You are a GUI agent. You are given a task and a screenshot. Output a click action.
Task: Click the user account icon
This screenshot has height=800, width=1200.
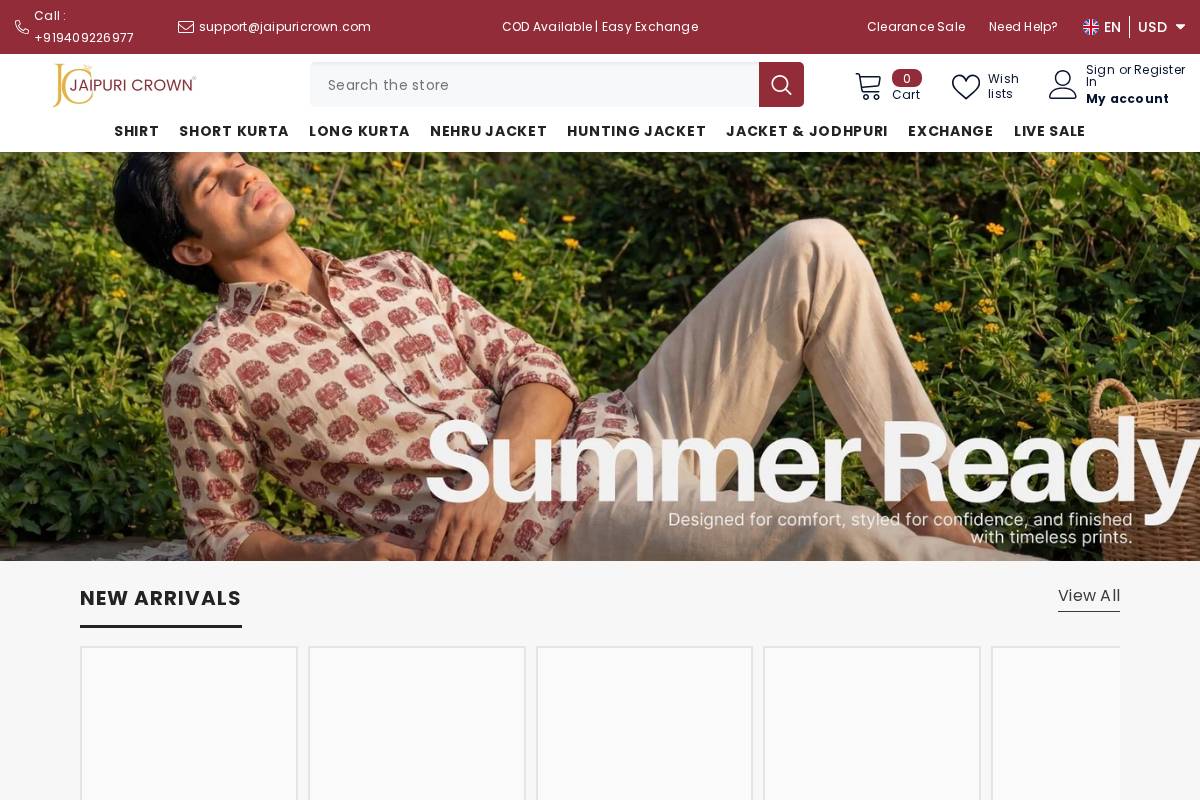point(1062,84)
